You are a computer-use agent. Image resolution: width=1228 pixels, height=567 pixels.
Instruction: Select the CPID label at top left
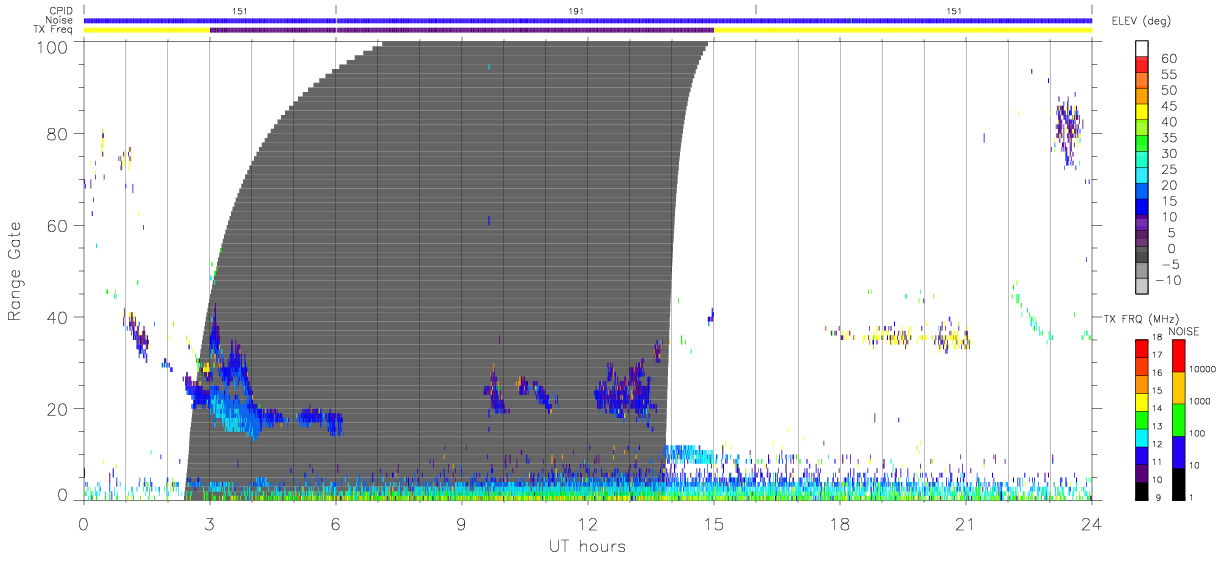[x=60, y=10]
